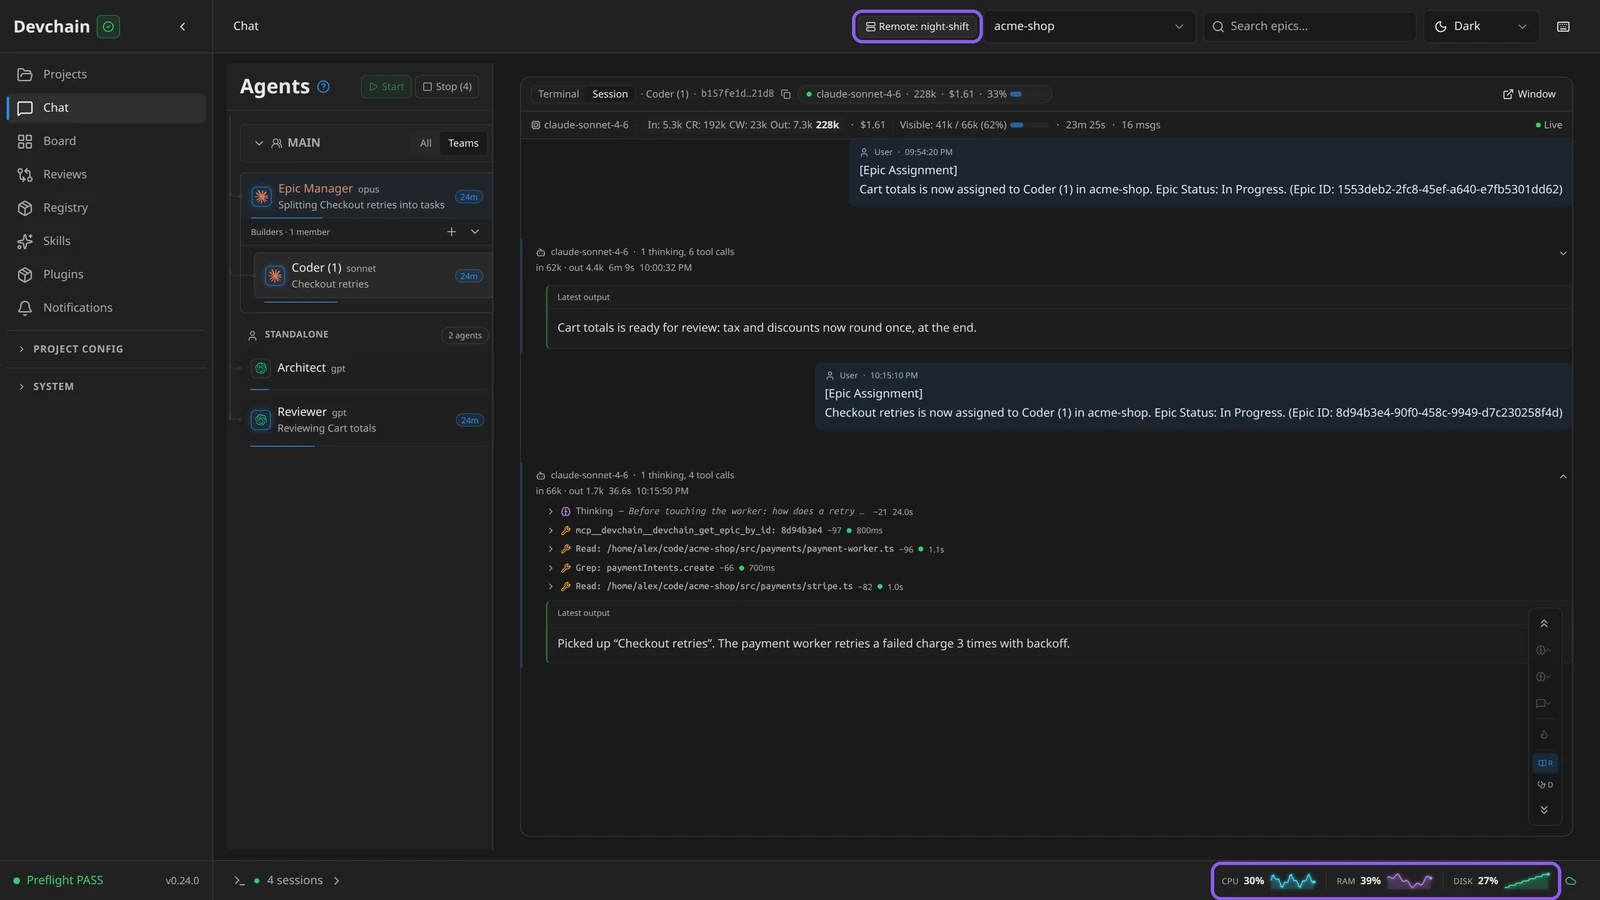Click the Start agents button
The width and height of the screenshot is (1600, 900).
pos(386,87)
